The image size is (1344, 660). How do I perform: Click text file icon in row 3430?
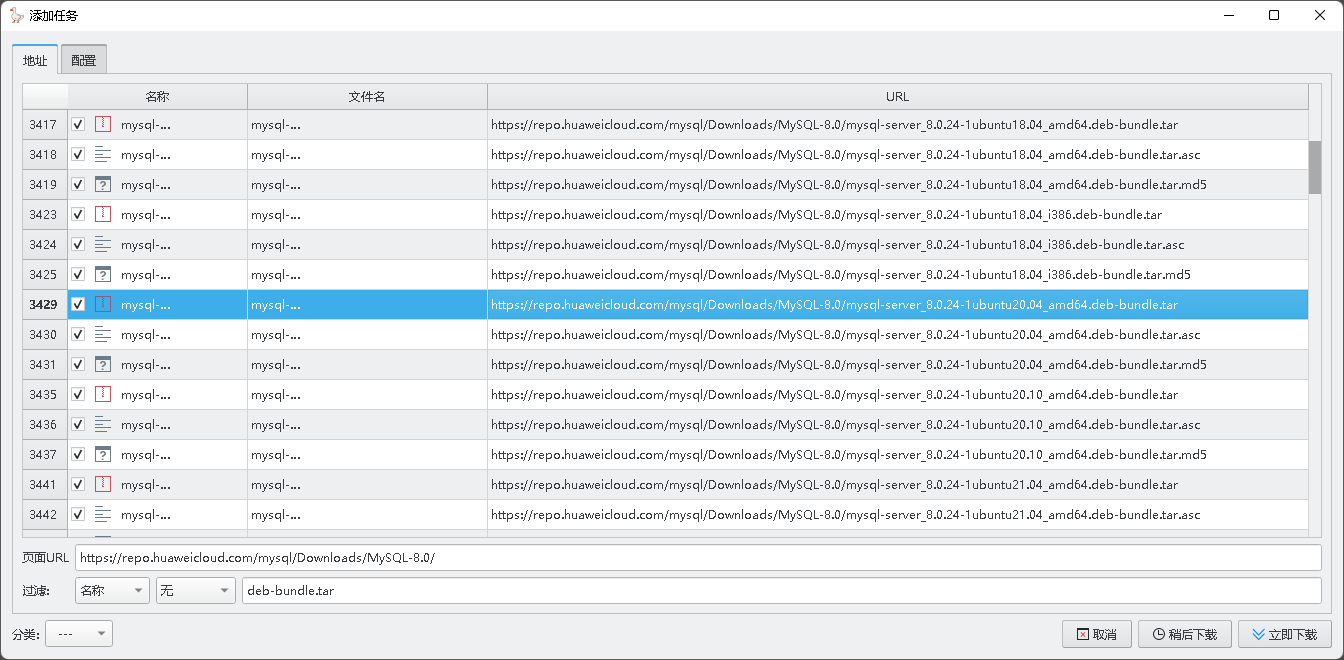(x=103, y=335)
